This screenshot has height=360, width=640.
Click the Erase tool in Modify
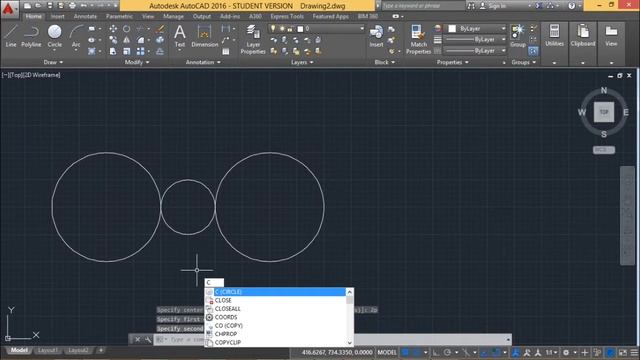coord(160,29)
